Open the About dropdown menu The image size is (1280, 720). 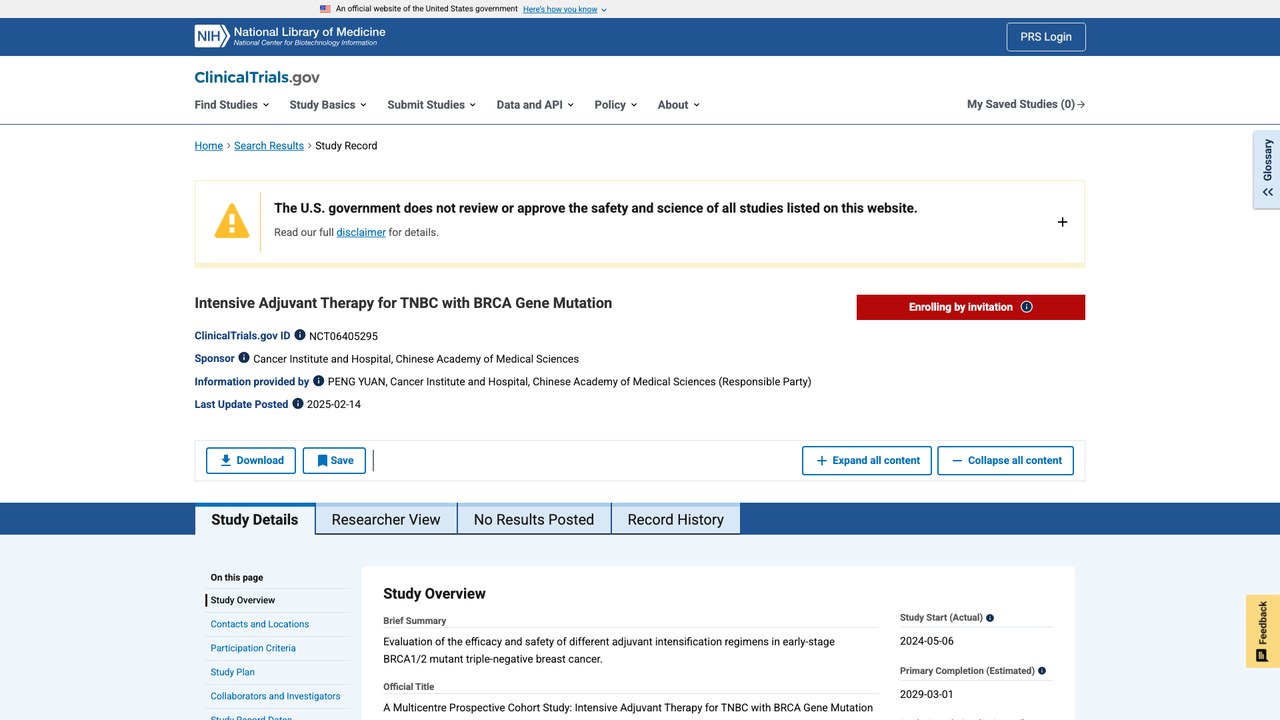pos(678,104)
